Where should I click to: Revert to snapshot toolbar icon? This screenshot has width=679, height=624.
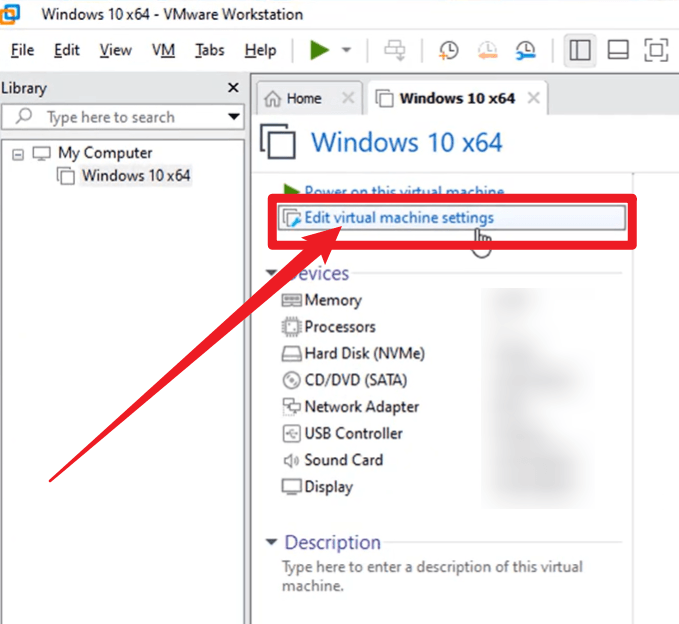tap(488, 50)
